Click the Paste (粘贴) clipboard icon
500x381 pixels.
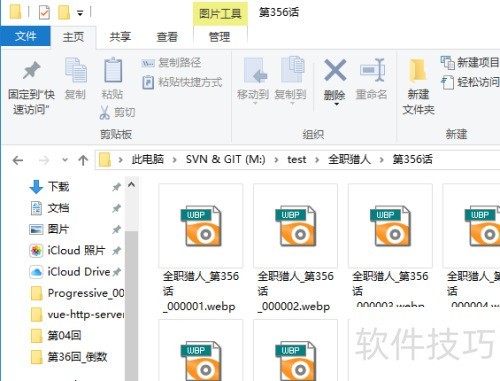coord(113,71)
